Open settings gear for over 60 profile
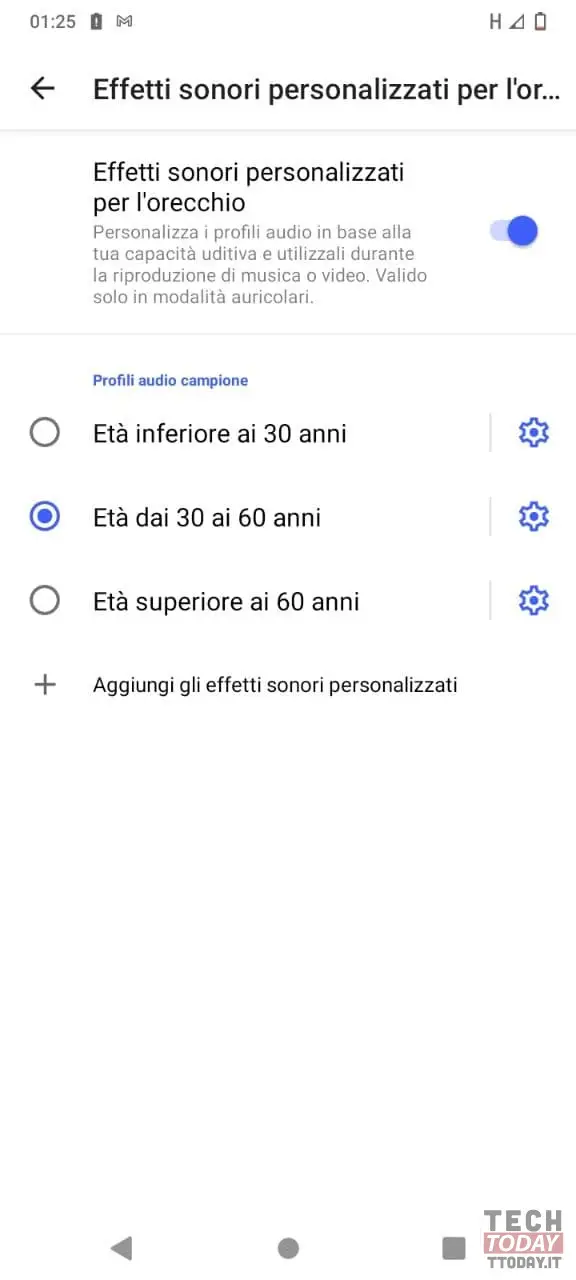Screen dimensions: 576x1280 pos(534,601)
